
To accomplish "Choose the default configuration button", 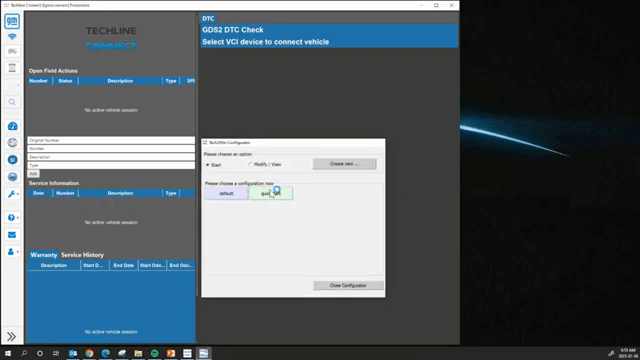I will [226, 193].
